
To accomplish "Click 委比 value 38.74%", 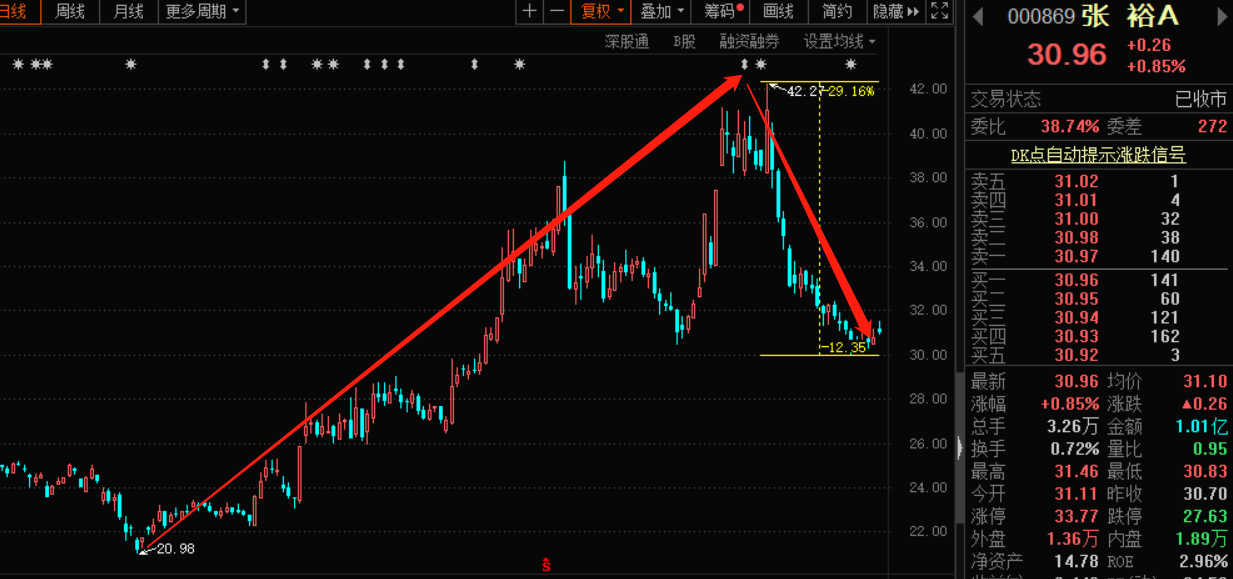I will pos(1070,127).
